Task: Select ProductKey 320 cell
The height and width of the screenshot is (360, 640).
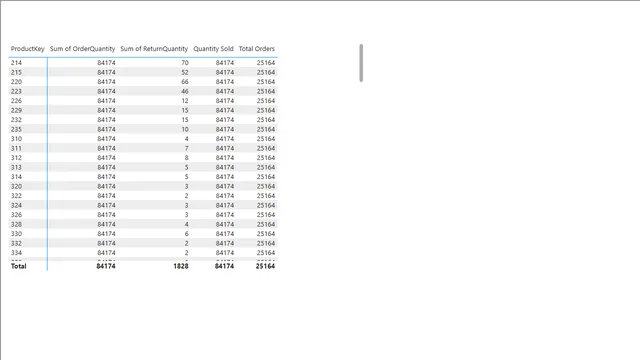Action: click(16, 186)
